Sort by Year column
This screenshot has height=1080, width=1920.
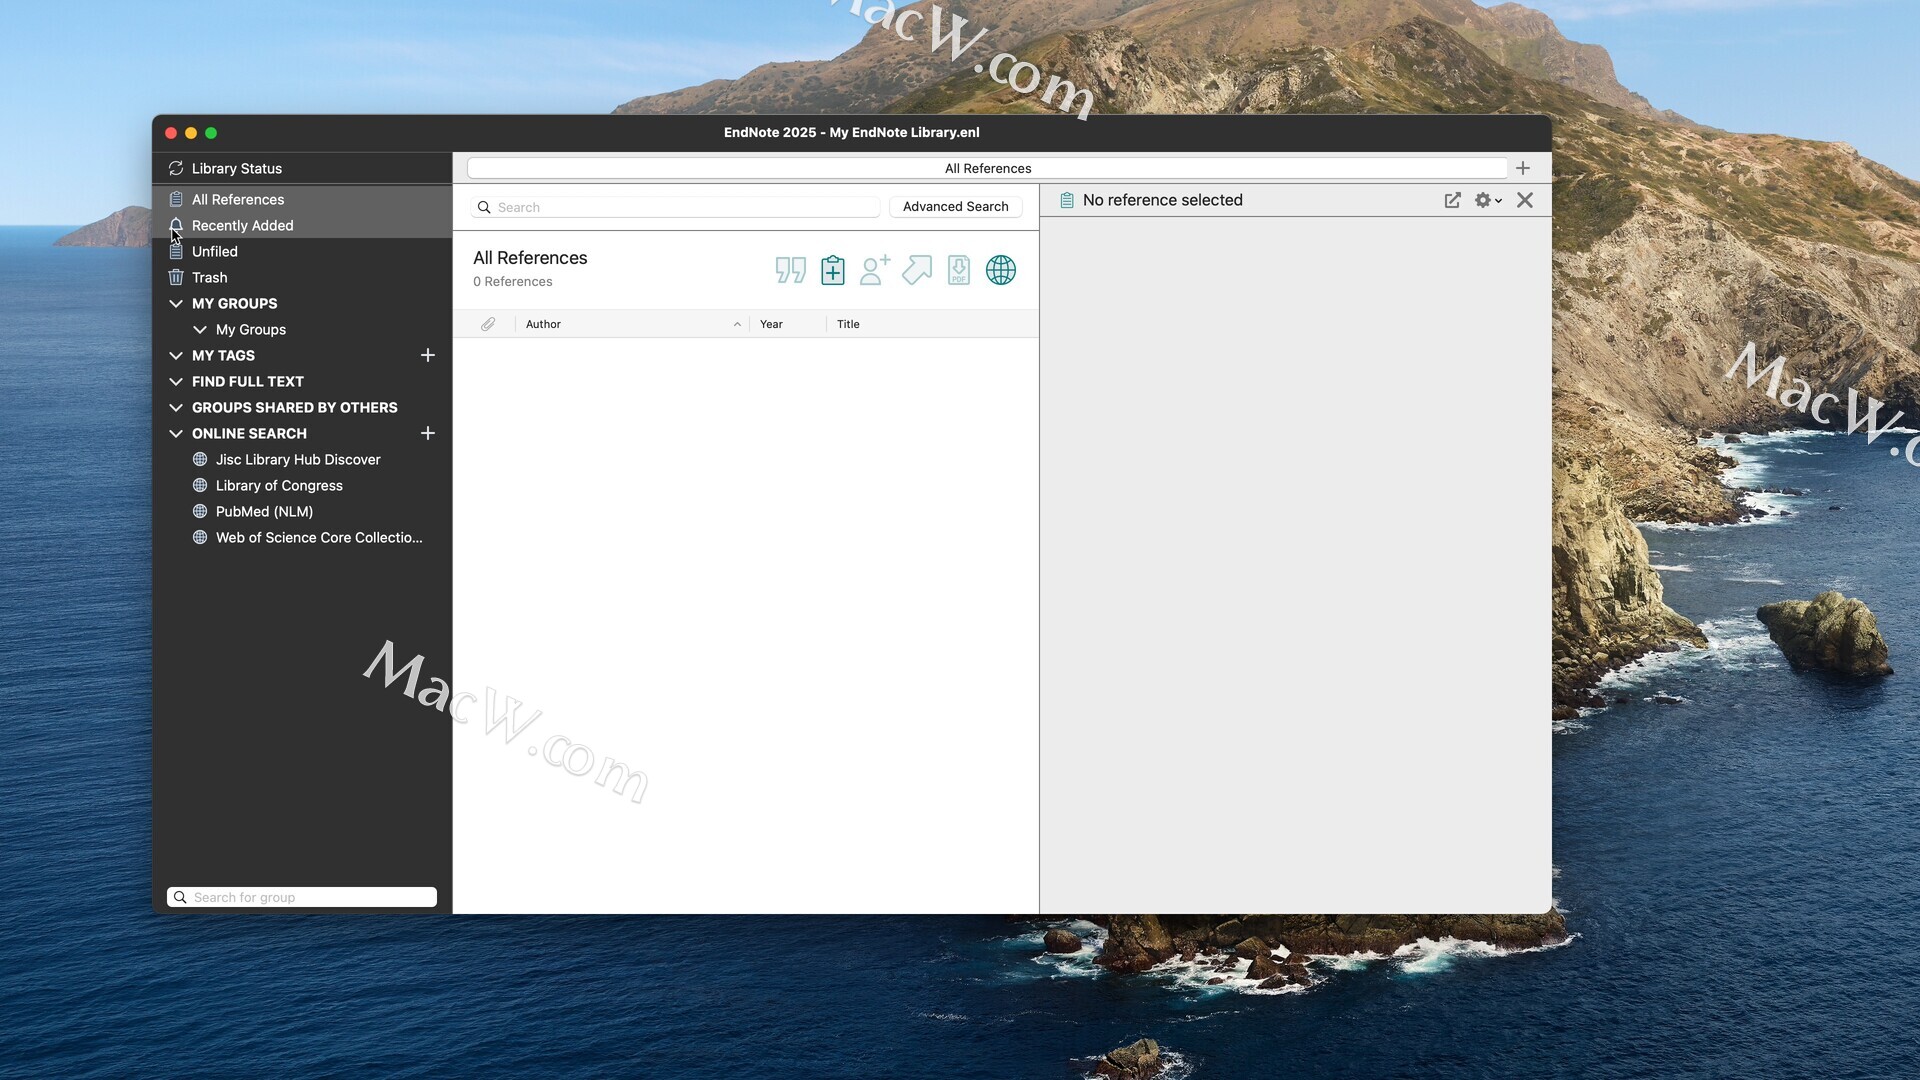click(x=788, y=324)
